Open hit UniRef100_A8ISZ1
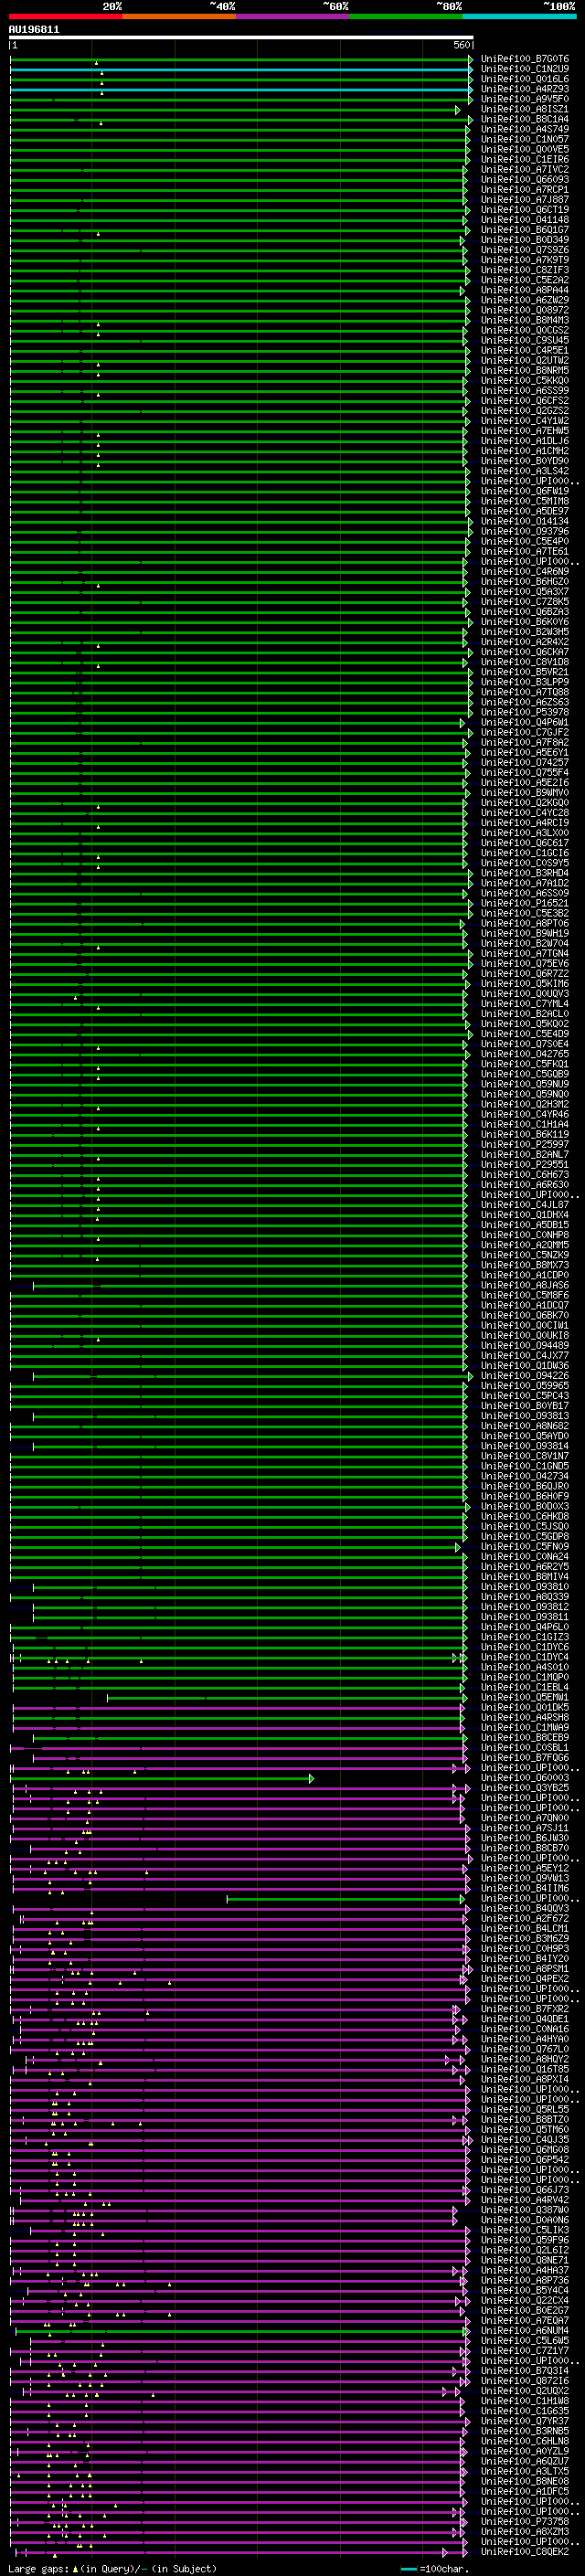Viewport: 585px width, 2576px height. [x=525, y=109]
